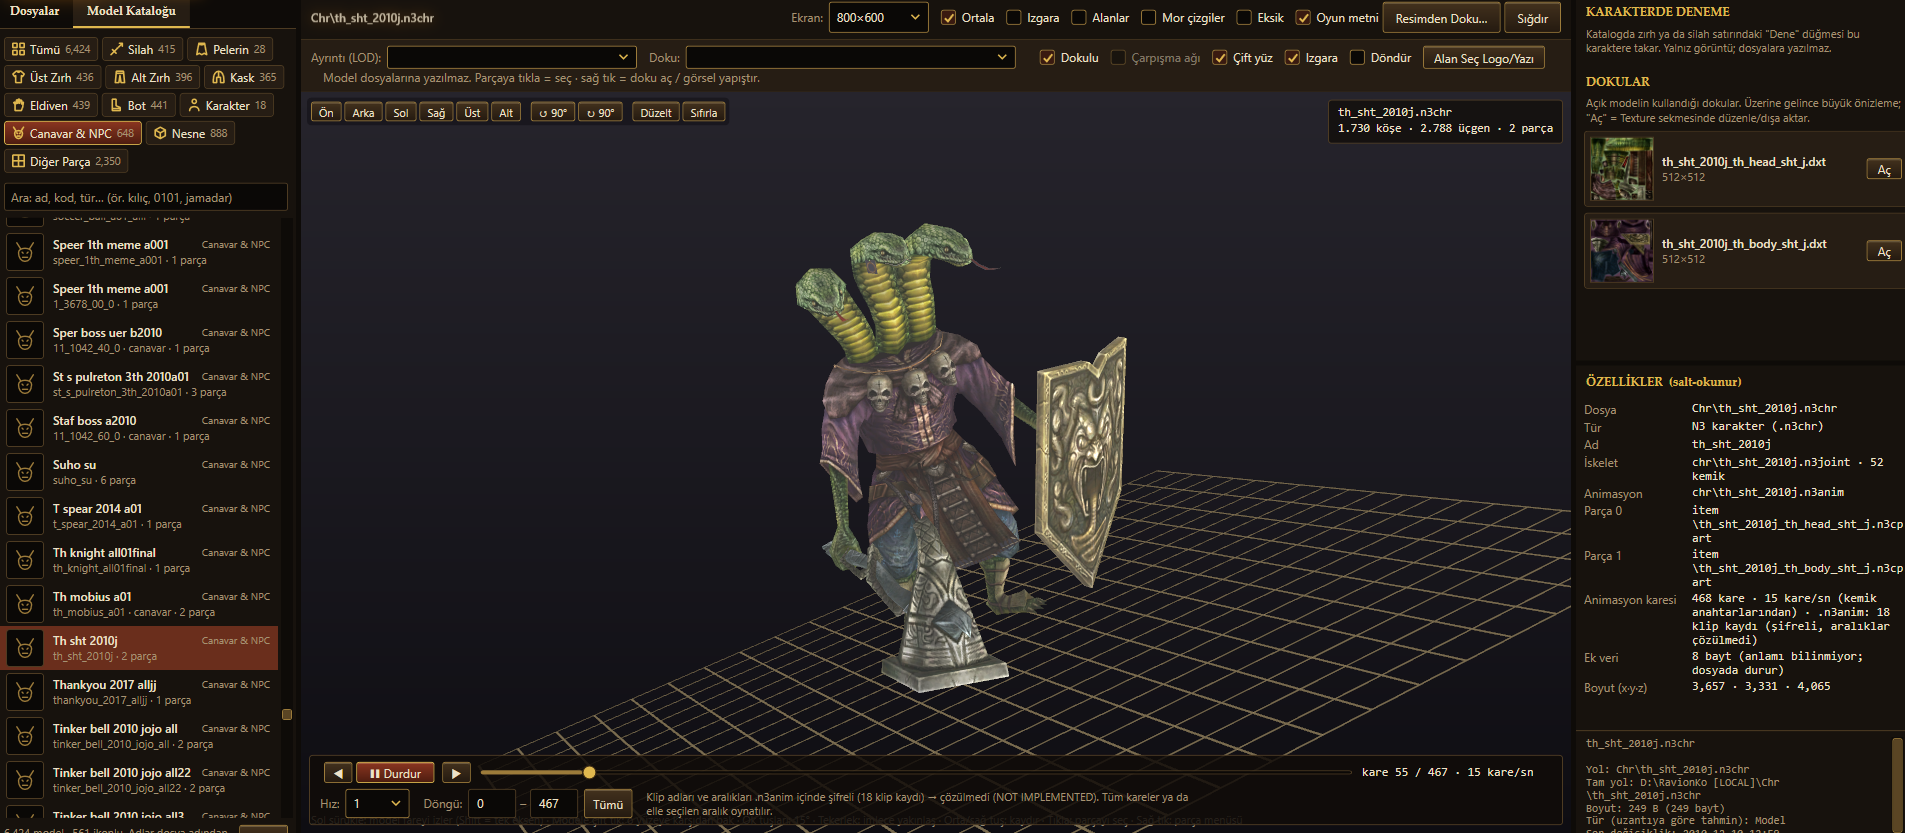1905x833 pixels.
Task: Switch to the Model Kataloğu tab
Action: click(x=131, y=11)
